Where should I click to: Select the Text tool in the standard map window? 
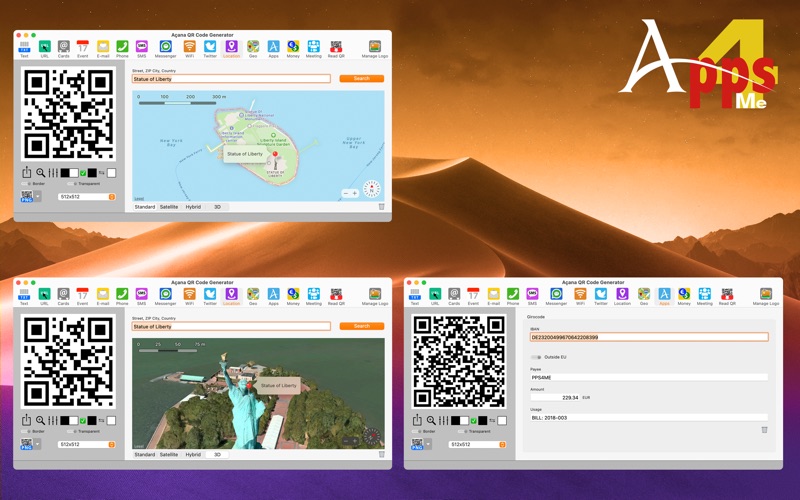pos(24,49)
